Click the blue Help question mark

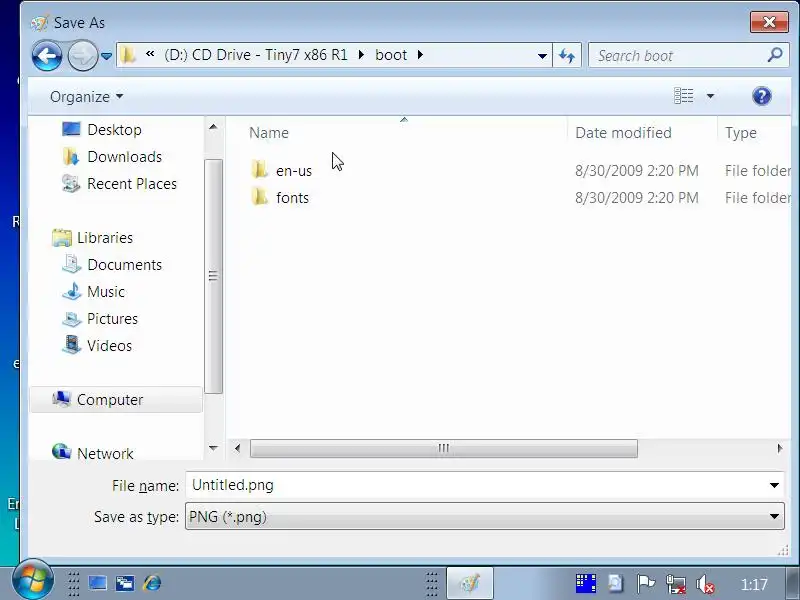pos(761,96)
